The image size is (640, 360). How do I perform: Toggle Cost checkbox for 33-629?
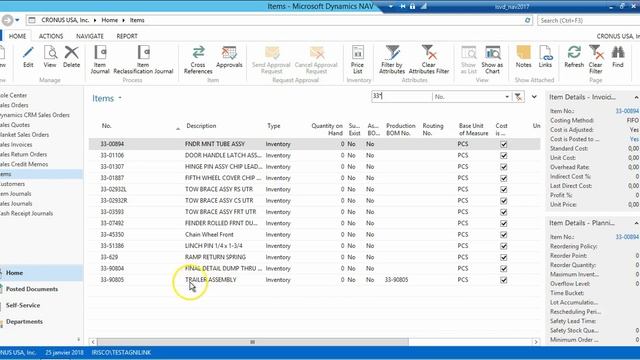tap(504, 258)
